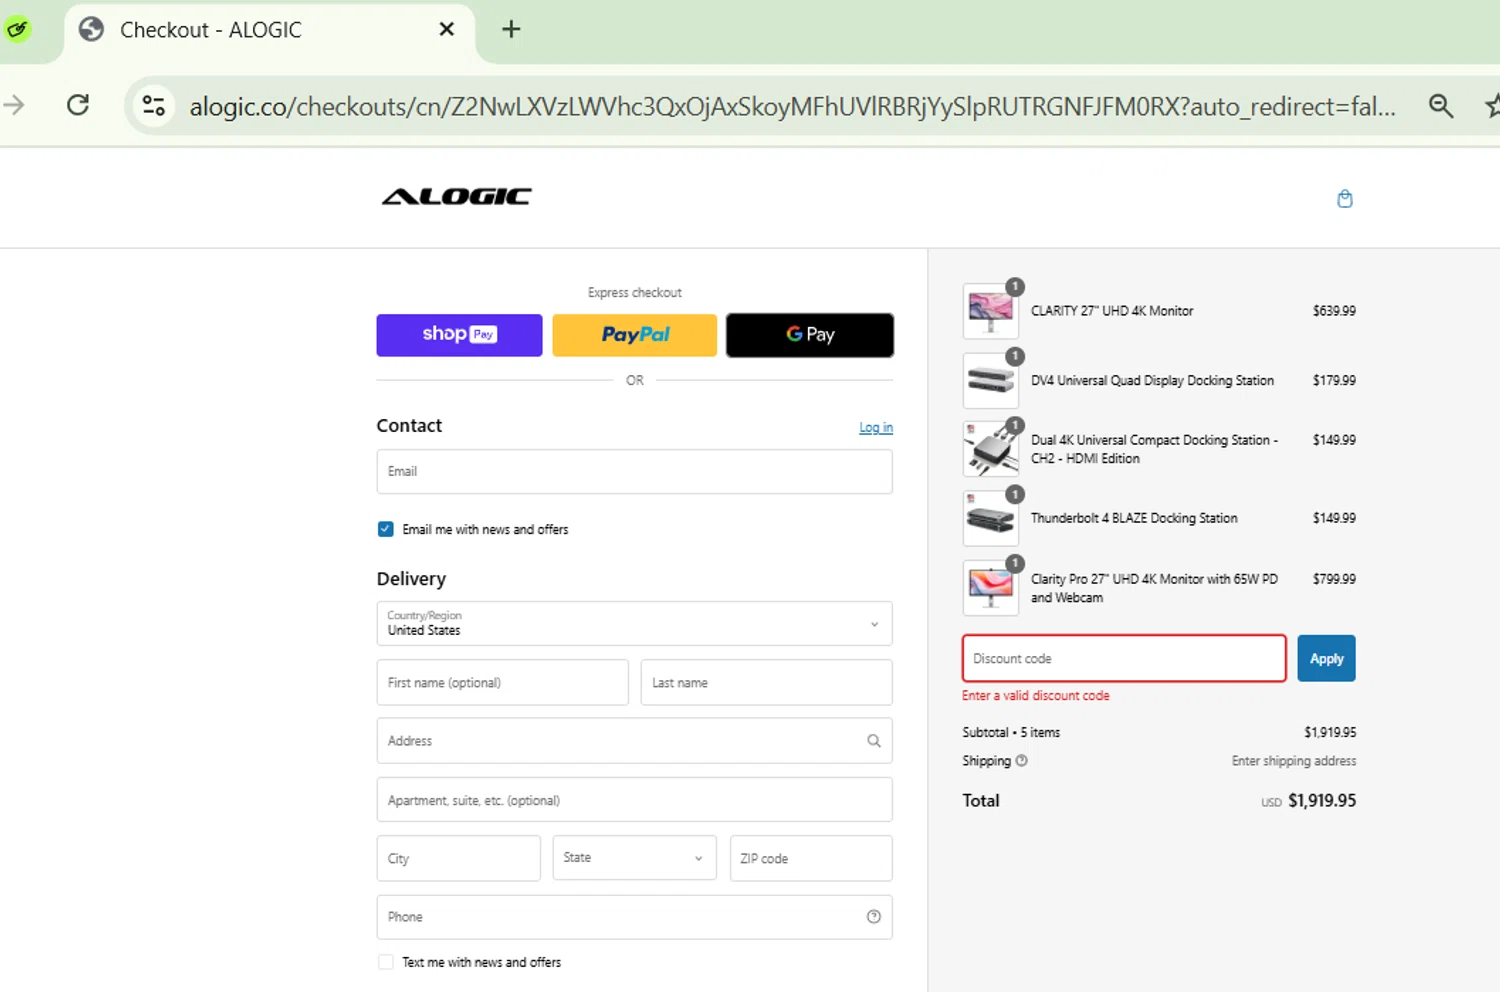Click the Clarity Pro 27" Monitor thumbnail
1500x992 pixels.
tap(990, 588)
